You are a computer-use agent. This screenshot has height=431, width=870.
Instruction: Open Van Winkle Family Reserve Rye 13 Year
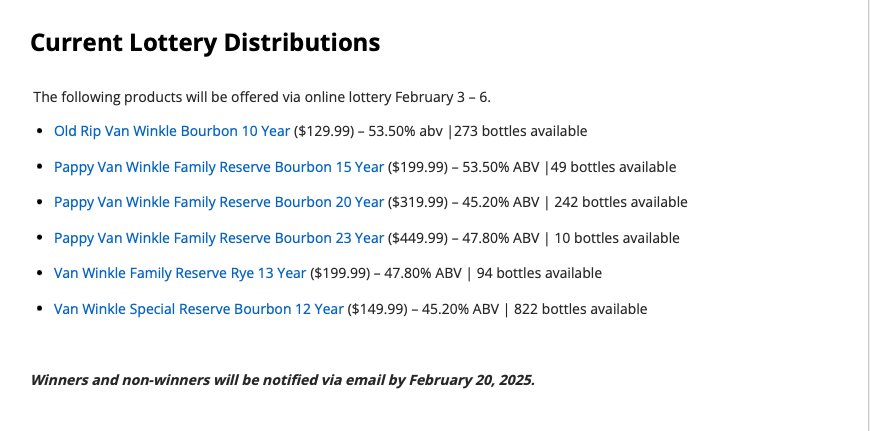click(180, 273)
